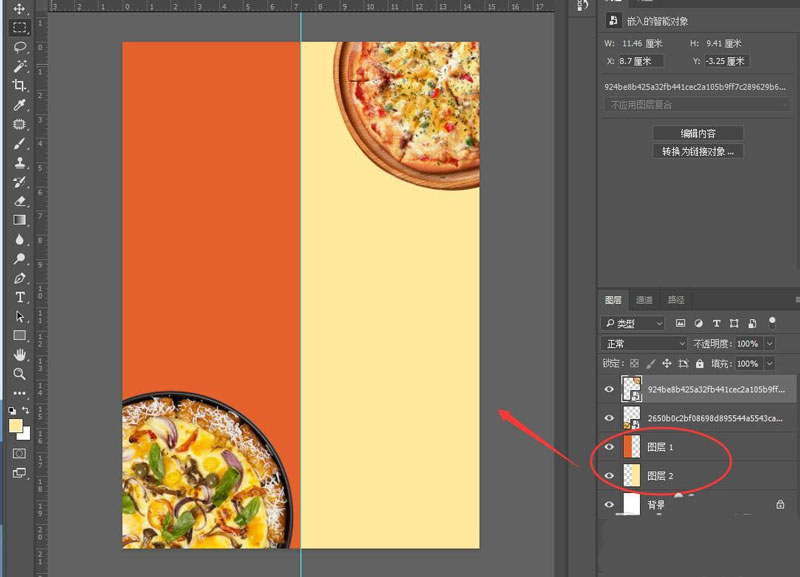Select the Magic Wand tool

(x=19, y=66)
